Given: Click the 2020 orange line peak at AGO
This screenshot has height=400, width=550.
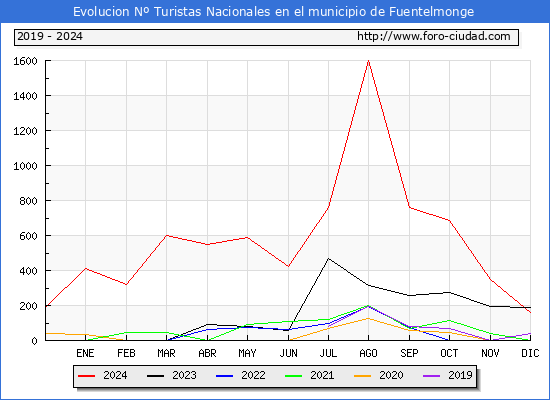Looking at the screenshot, I should 368,318.
